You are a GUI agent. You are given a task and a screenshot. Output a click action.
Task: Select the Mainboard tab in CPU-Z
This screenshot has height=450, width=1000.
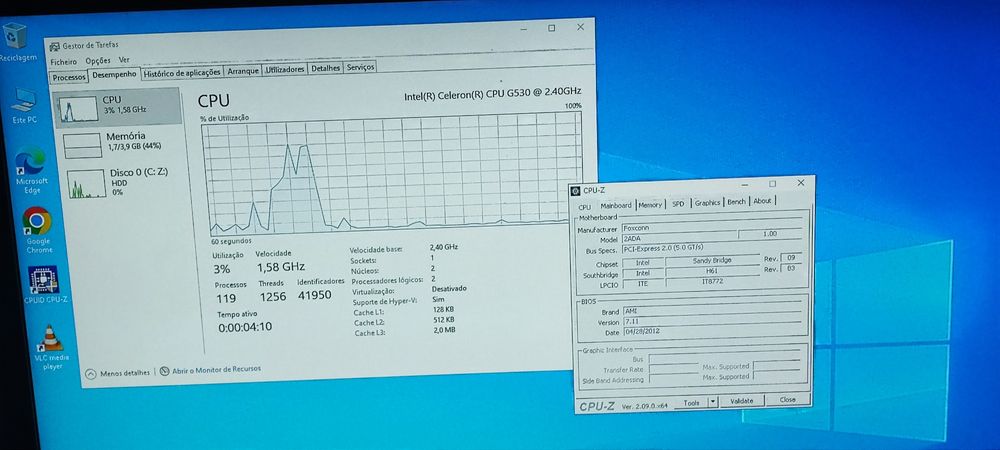(616, 205)
